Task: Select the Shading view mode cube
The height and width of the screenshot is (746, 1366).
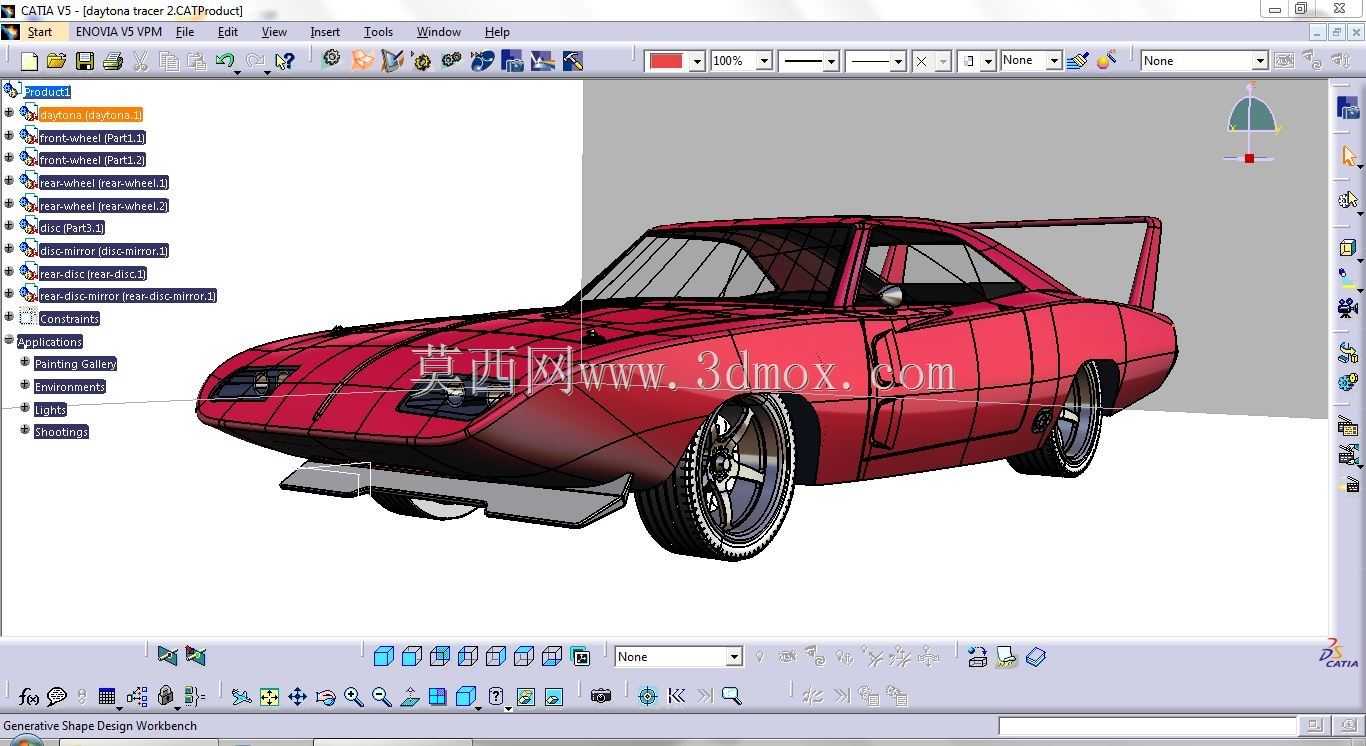Action: [x=383, y=657]
